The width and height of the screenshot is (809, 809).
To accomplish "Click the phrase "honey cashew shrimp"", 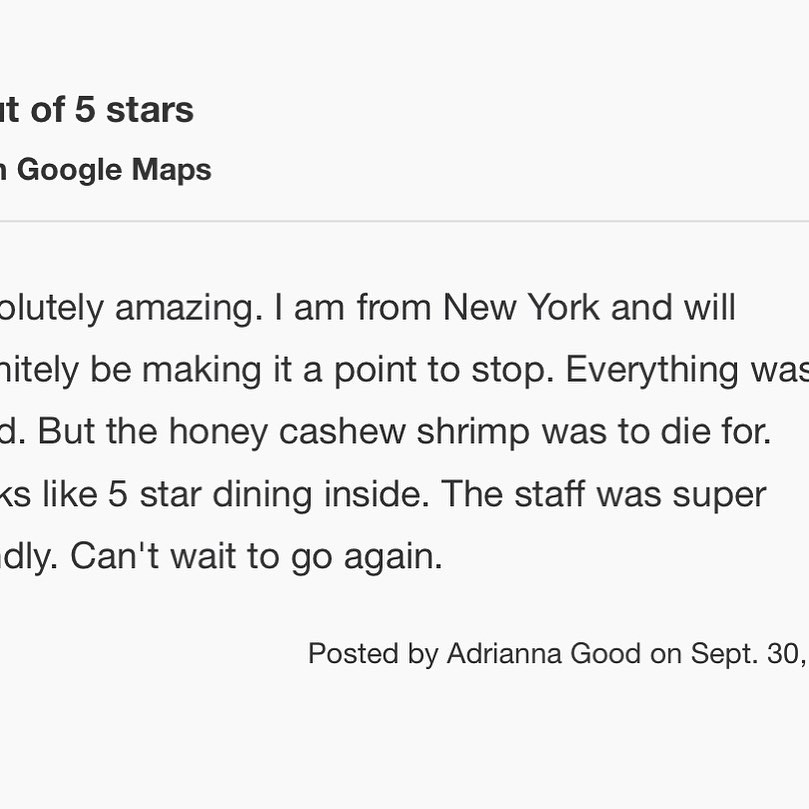I will coord(350,432).
